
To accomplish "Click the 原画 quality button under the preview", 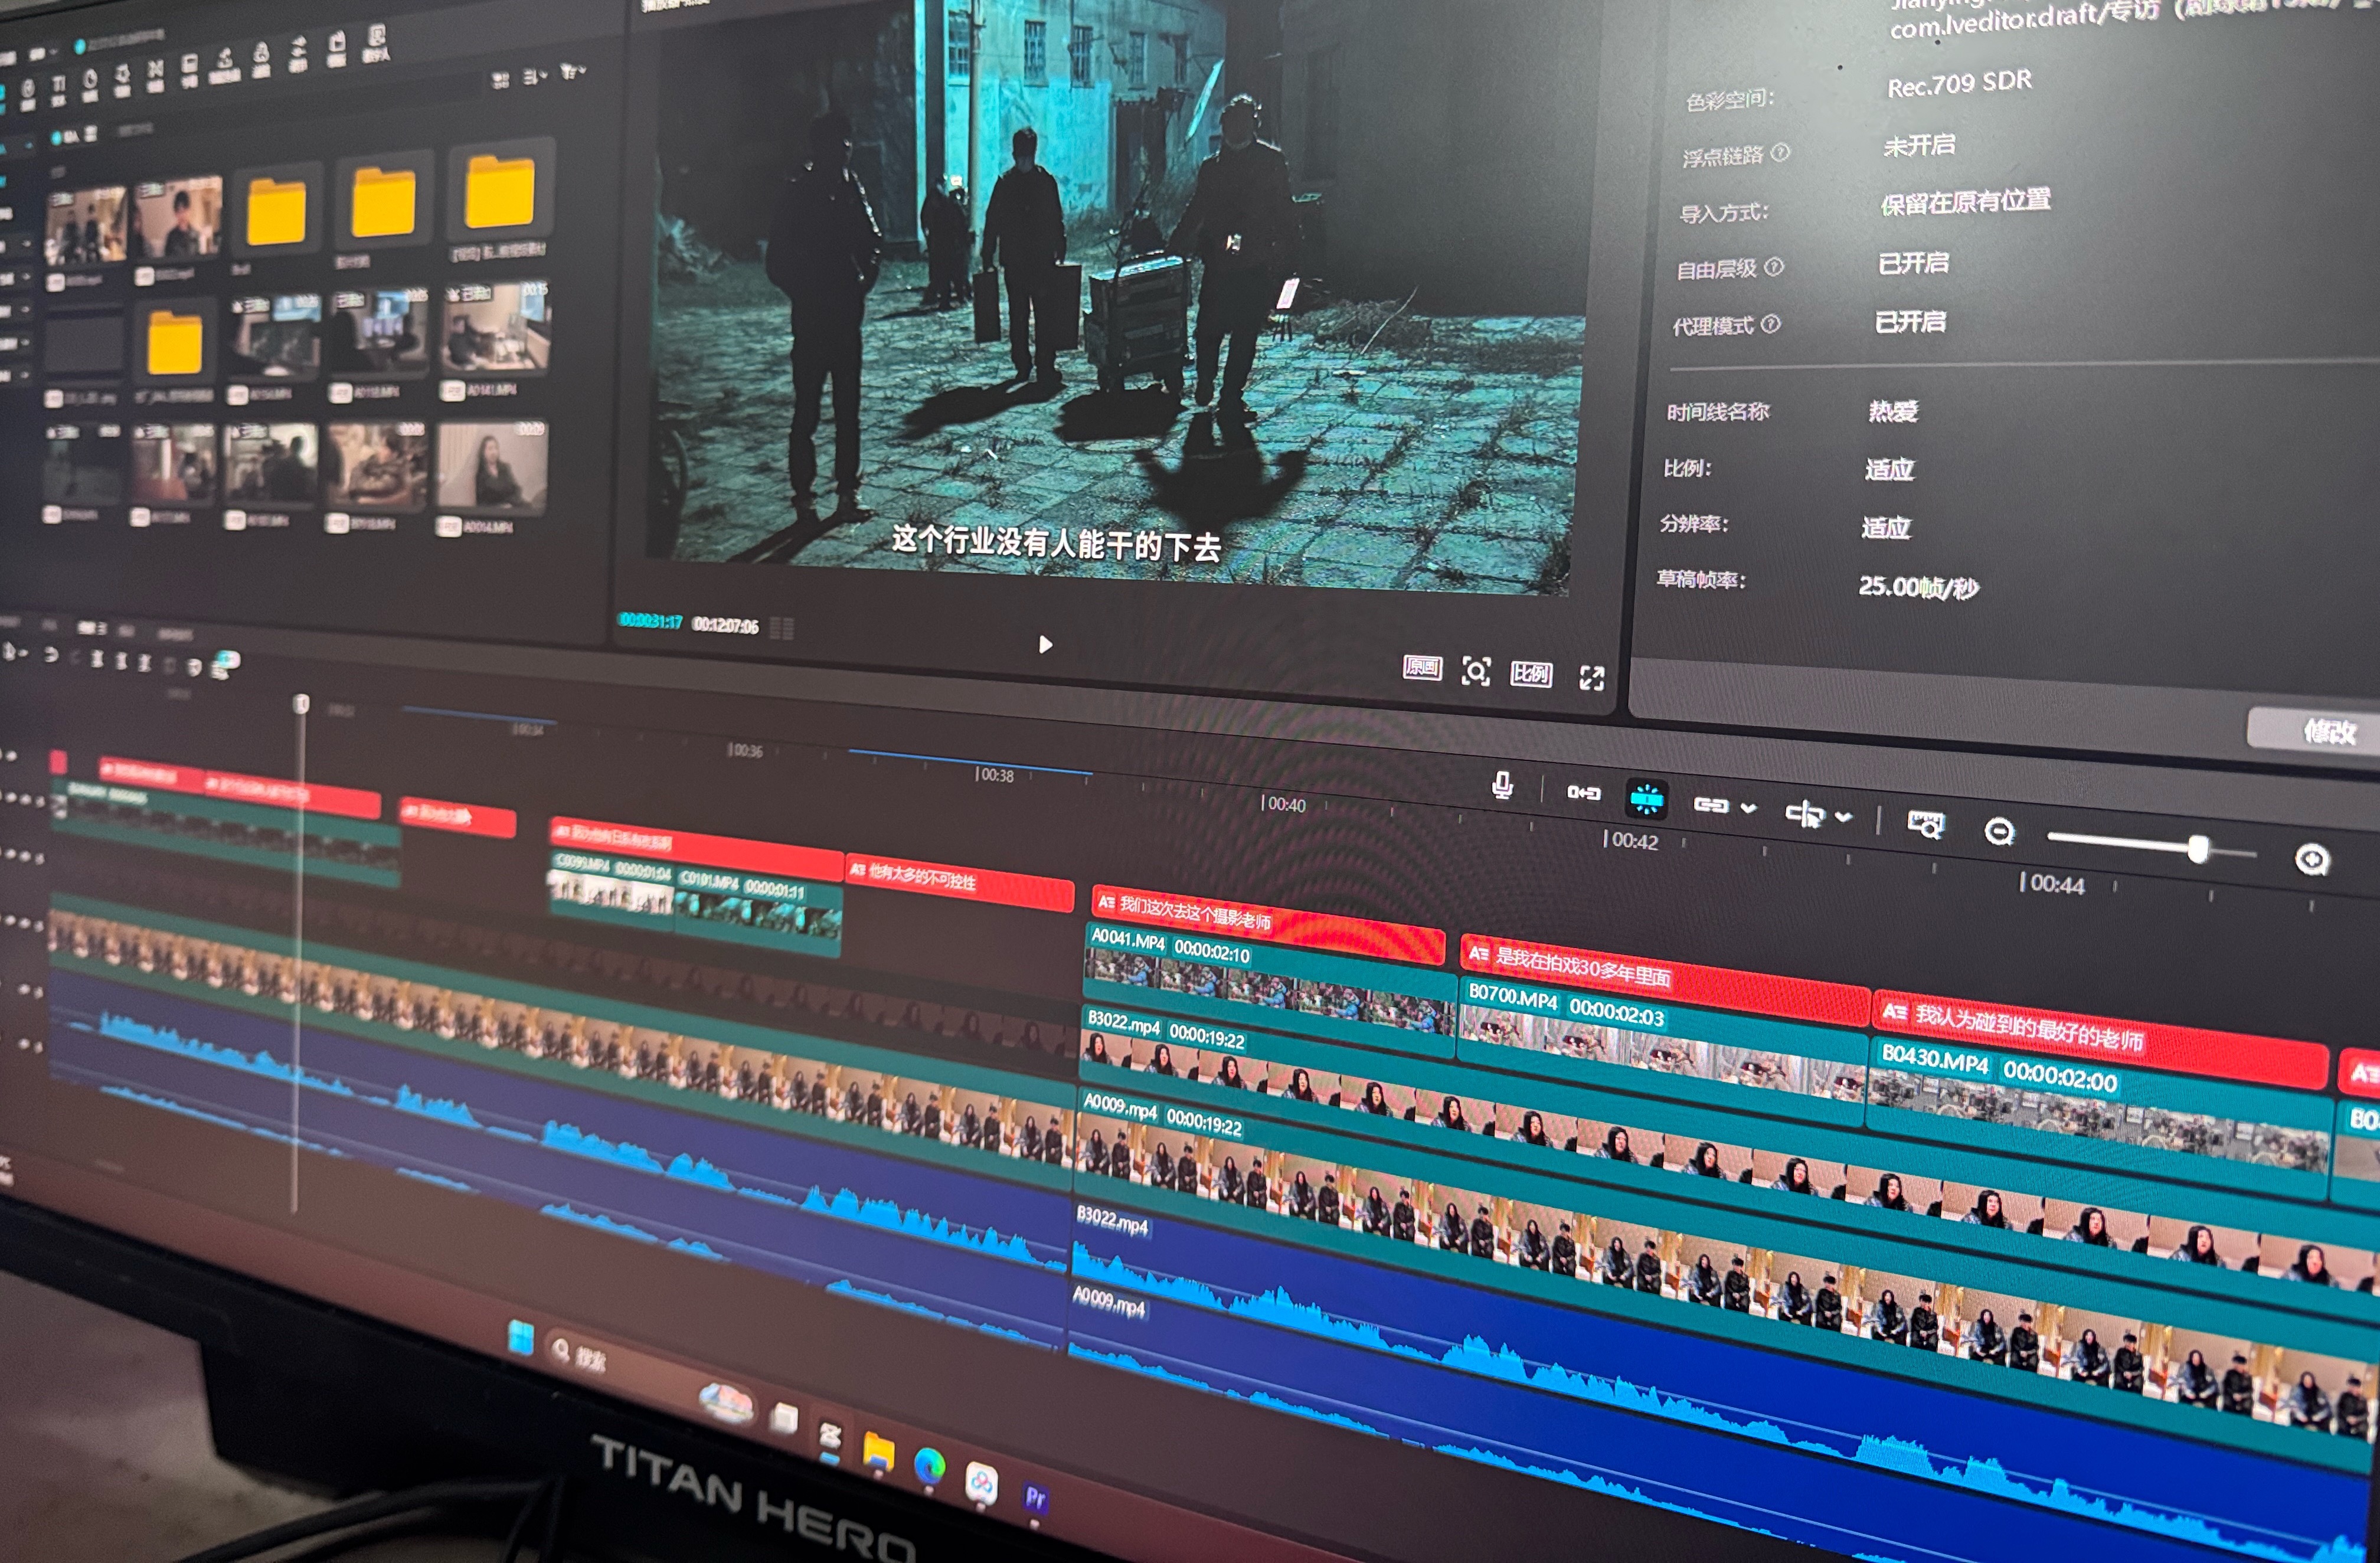I will (x=1422, y=667).
